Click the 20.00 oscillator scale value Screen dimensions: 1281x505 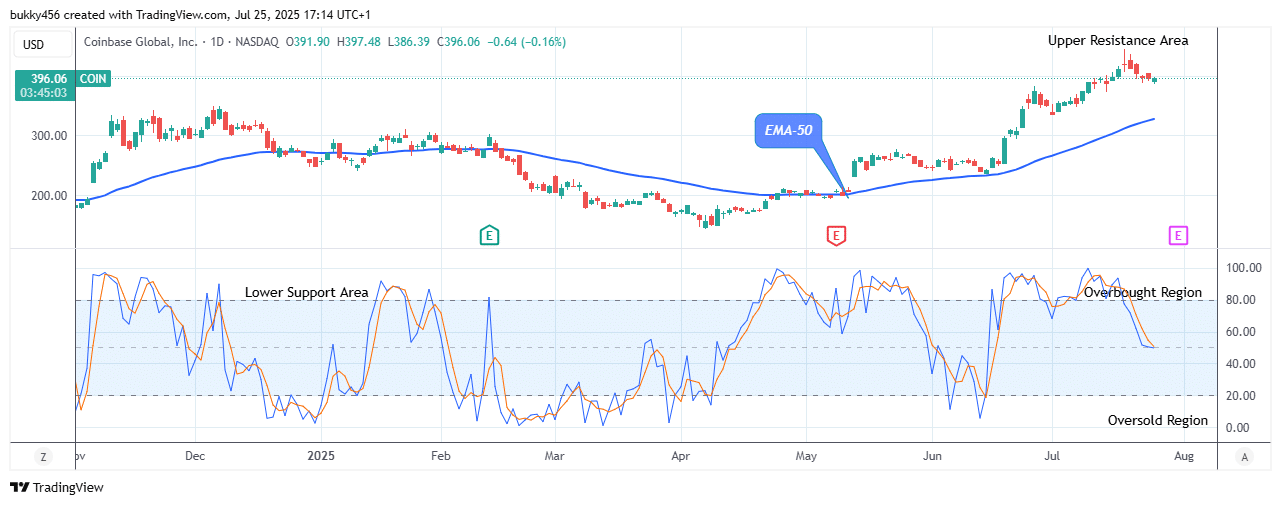1243,396
